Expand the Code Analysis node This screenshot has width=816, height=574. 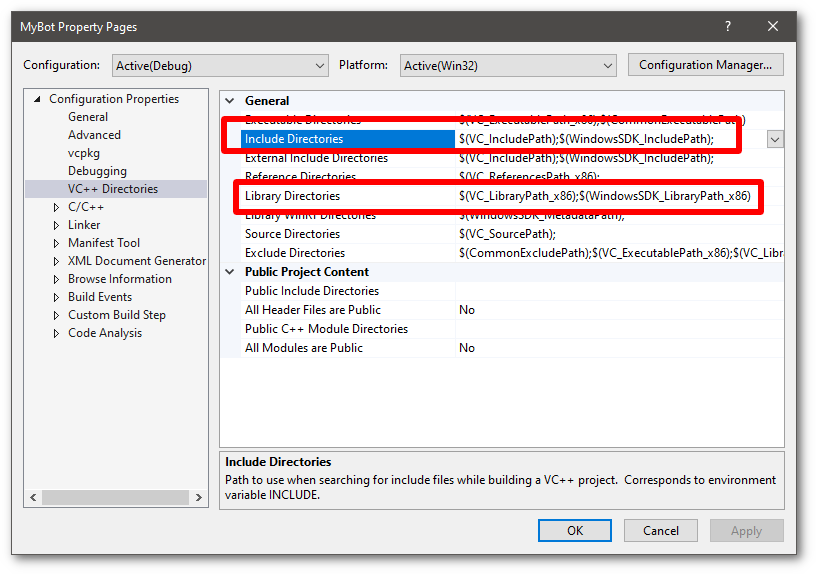click(x=57, y=333)
